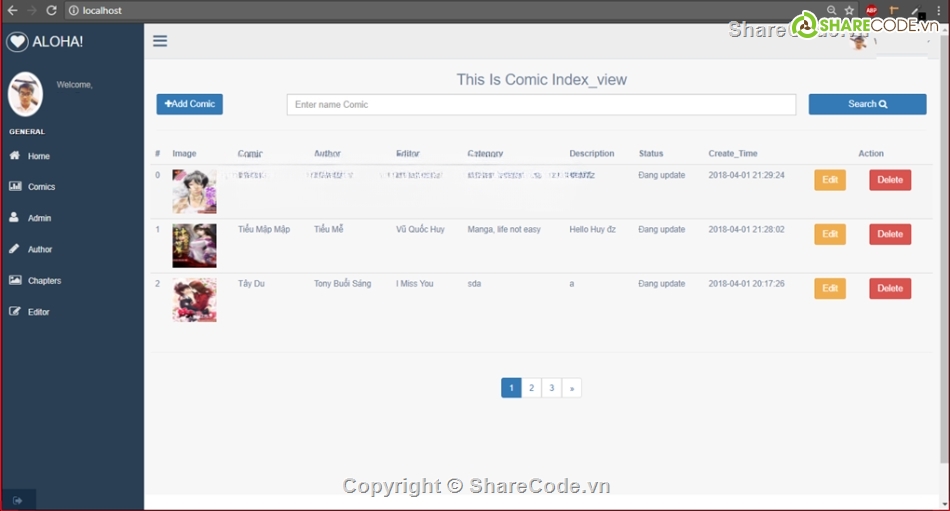Open Admin in the sidebar
The image size is (950, 511).
pos(39,218)
